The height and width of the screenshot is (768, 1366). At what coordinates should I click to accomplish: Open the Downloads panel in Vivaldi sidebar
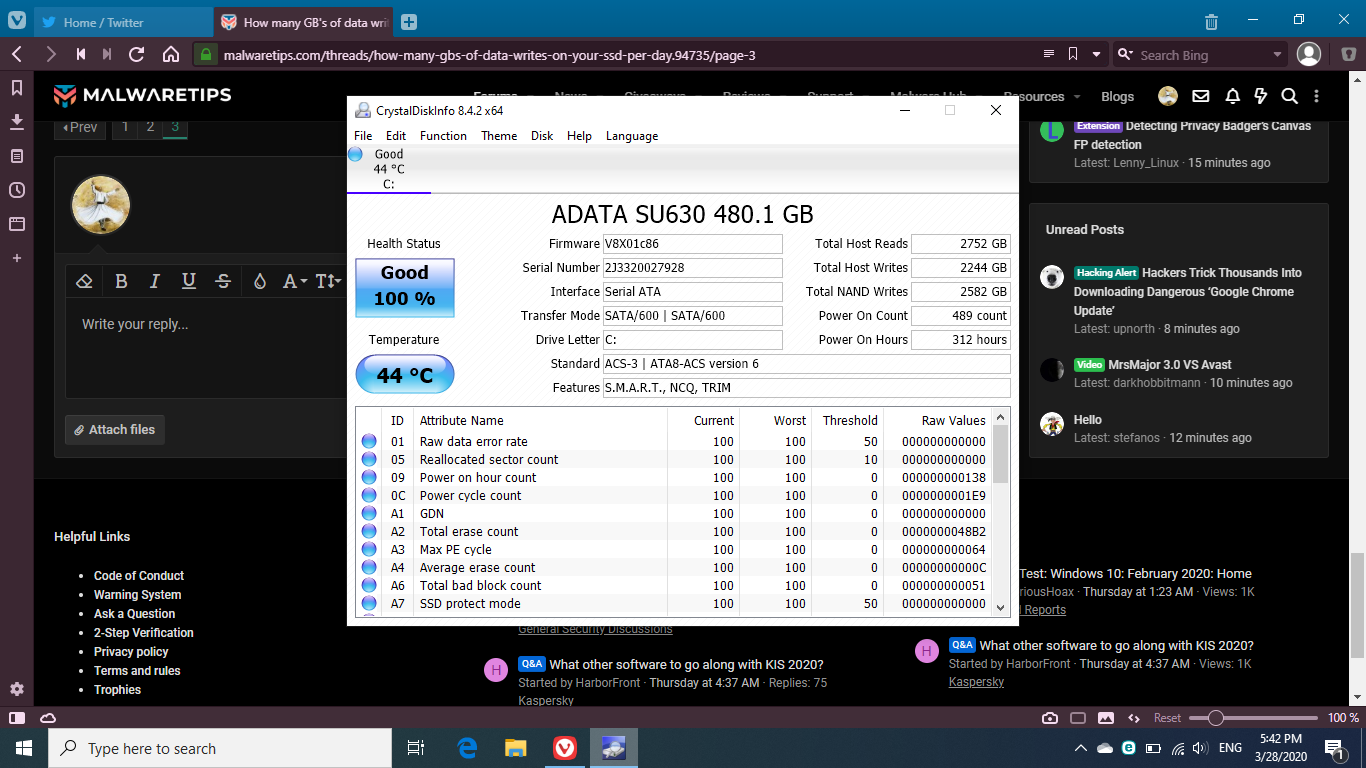point(17,122)
